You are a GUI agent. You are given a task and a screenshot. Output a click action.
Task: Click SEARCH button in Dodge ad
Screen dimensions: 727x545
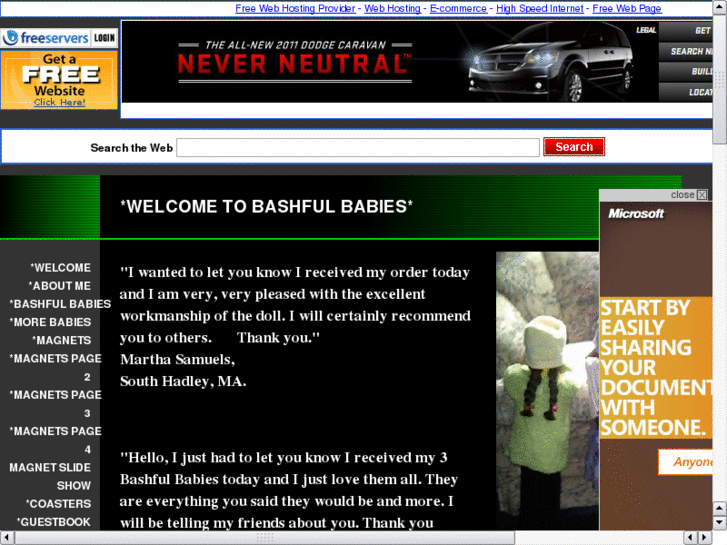pyautogui.click(x=686, y=51)
